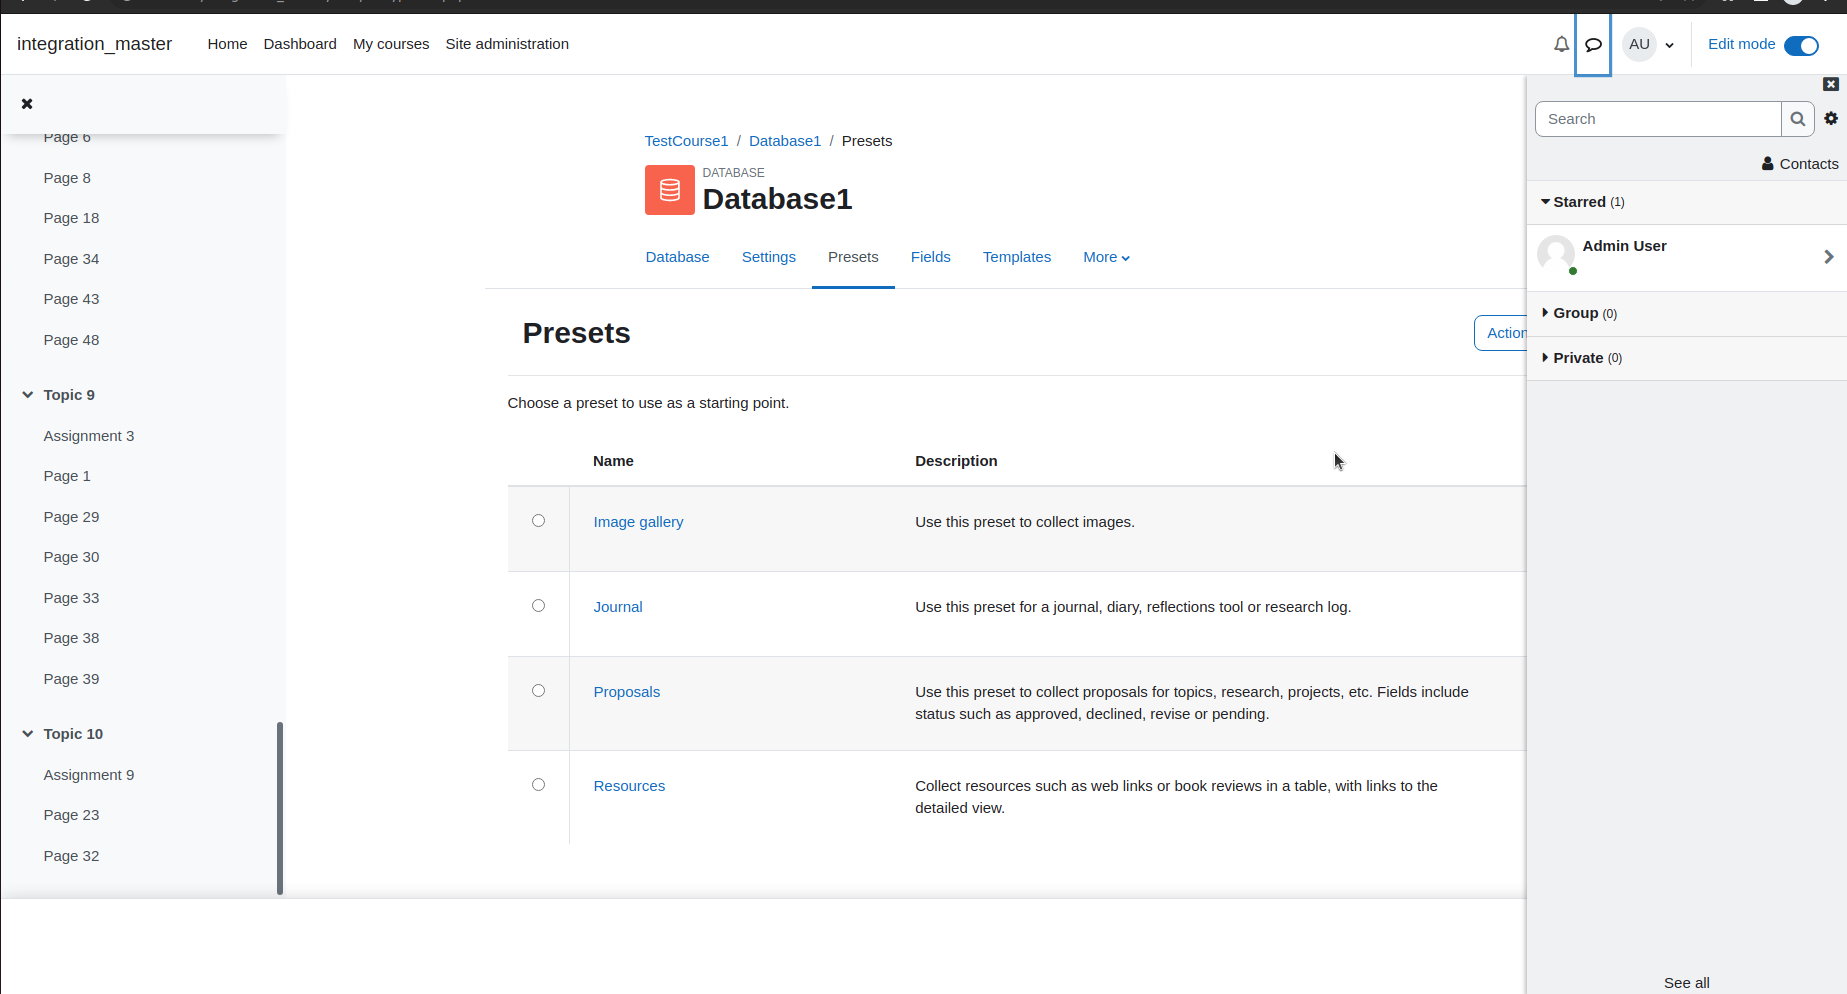The width and height of the screenshot is (1847, 994).
Task: Open Site administration in top navigation
Action: (x=507, y=44)
